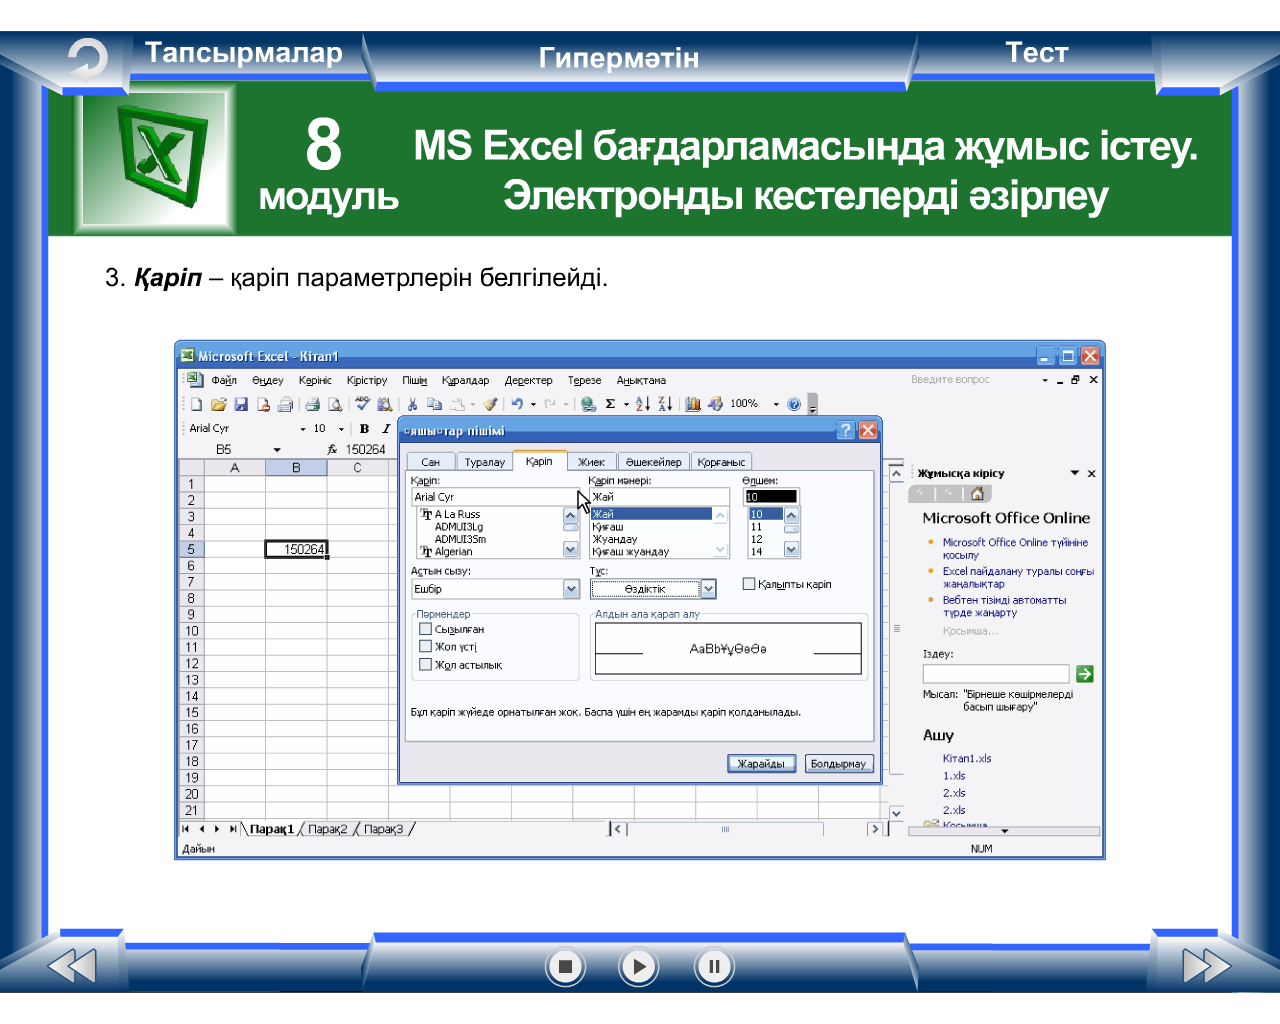Click the Copy icon in toolbar

click(434, 404)
